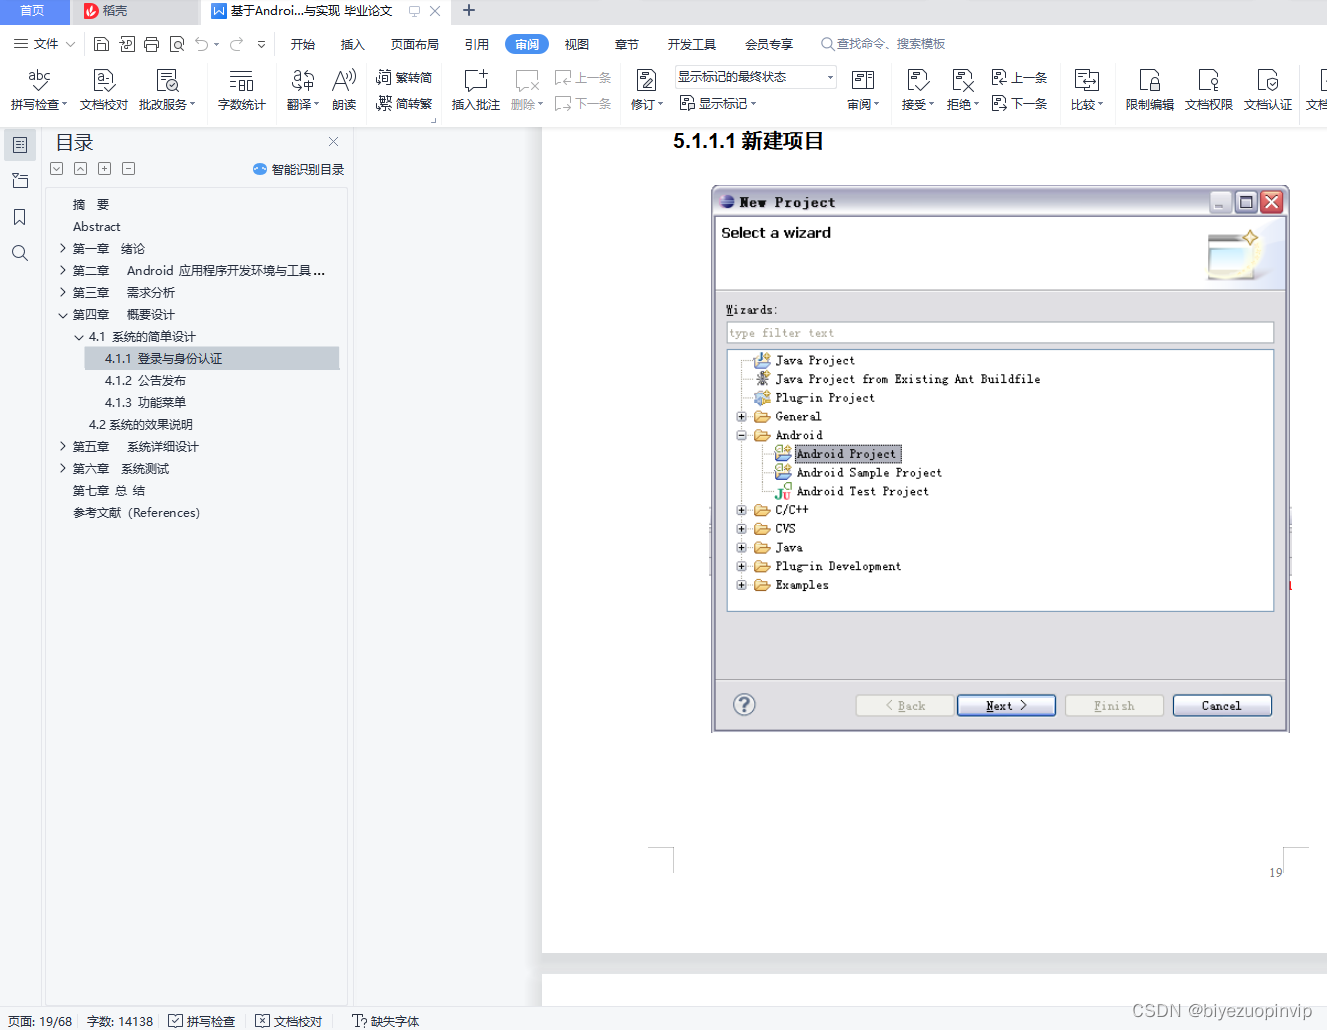
Task: Expand the 第五章 系统详细设计 outline entry
Action: [62, 446]
